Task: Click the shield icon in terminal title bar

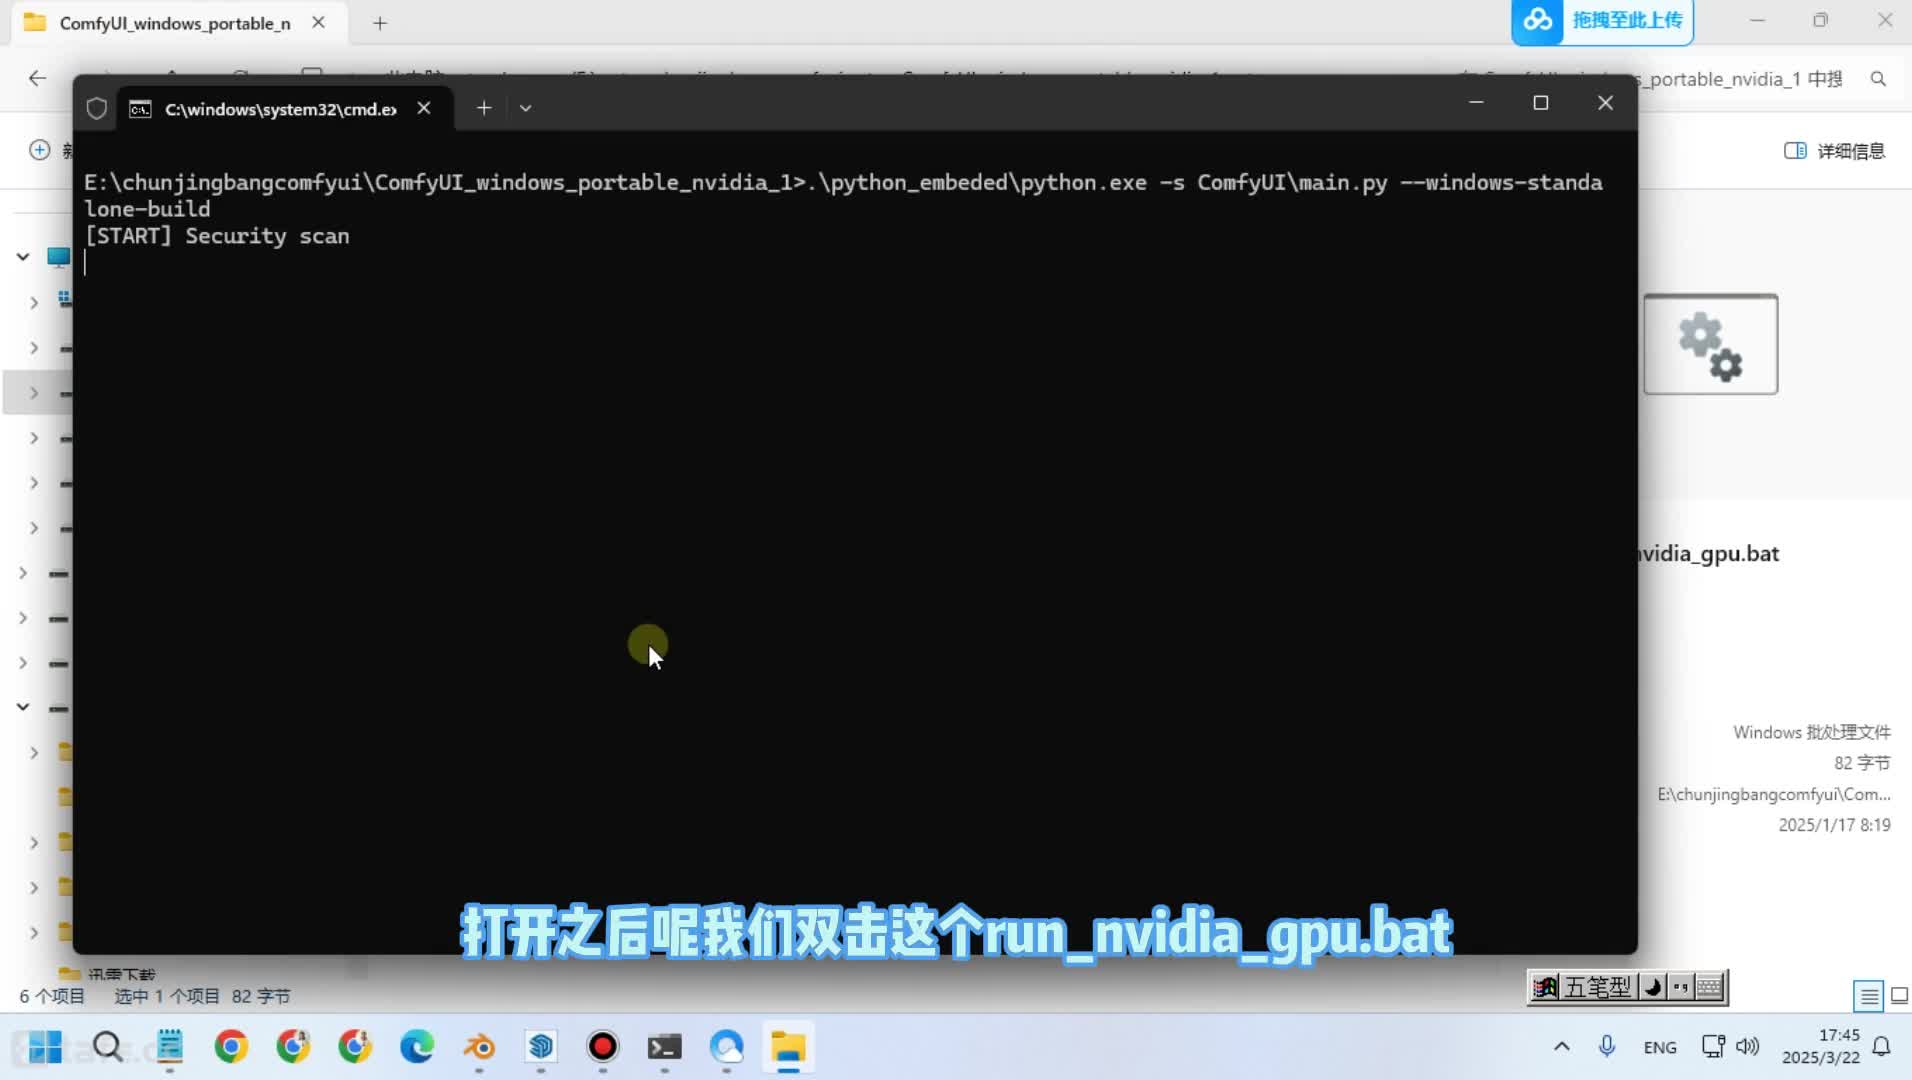Action: 97,108
